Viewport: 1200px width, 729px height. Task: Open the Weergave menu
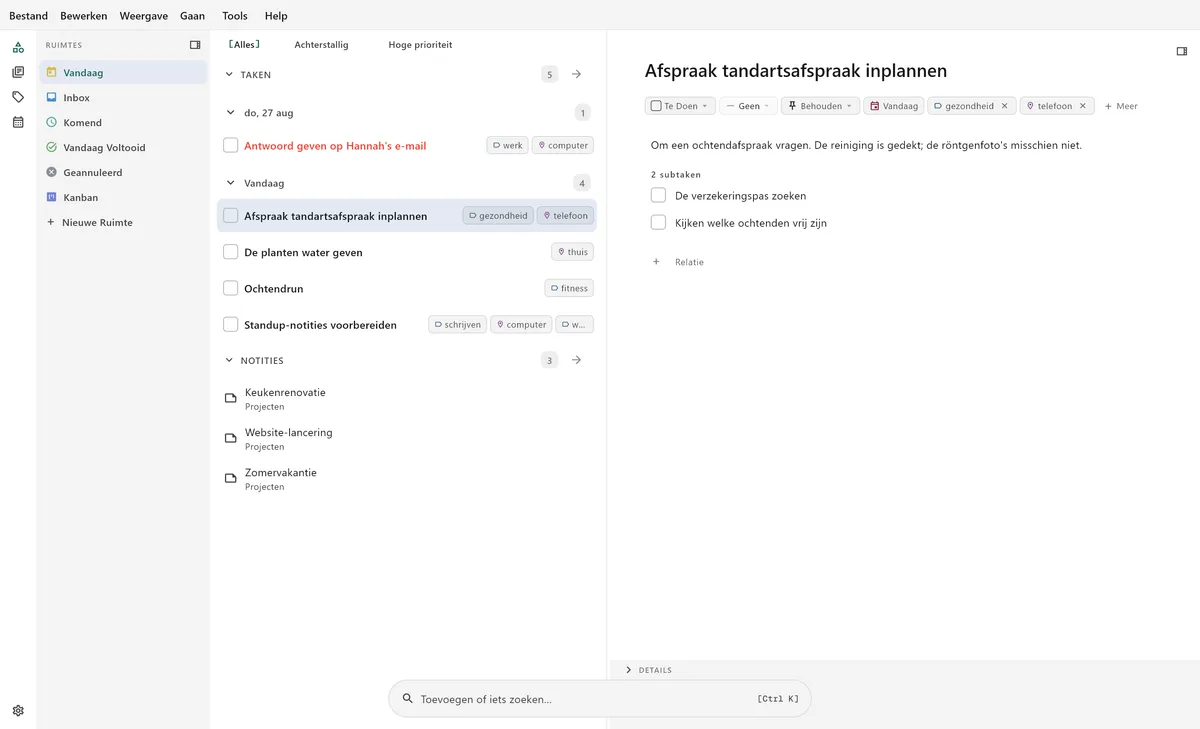(144, 16)
